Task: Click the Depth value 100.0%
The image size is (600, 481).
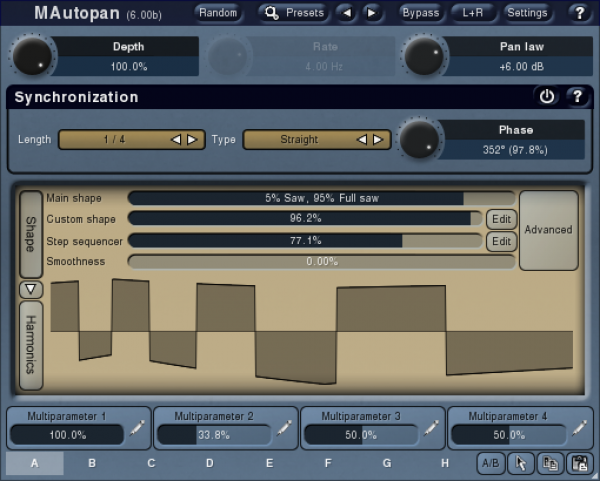Action: [129, 67]
